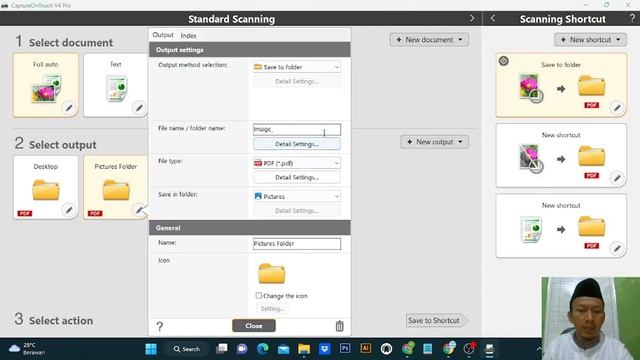Open help question mark in output dialog
Viewport: 640px width, 360px height.
[160, 326]
